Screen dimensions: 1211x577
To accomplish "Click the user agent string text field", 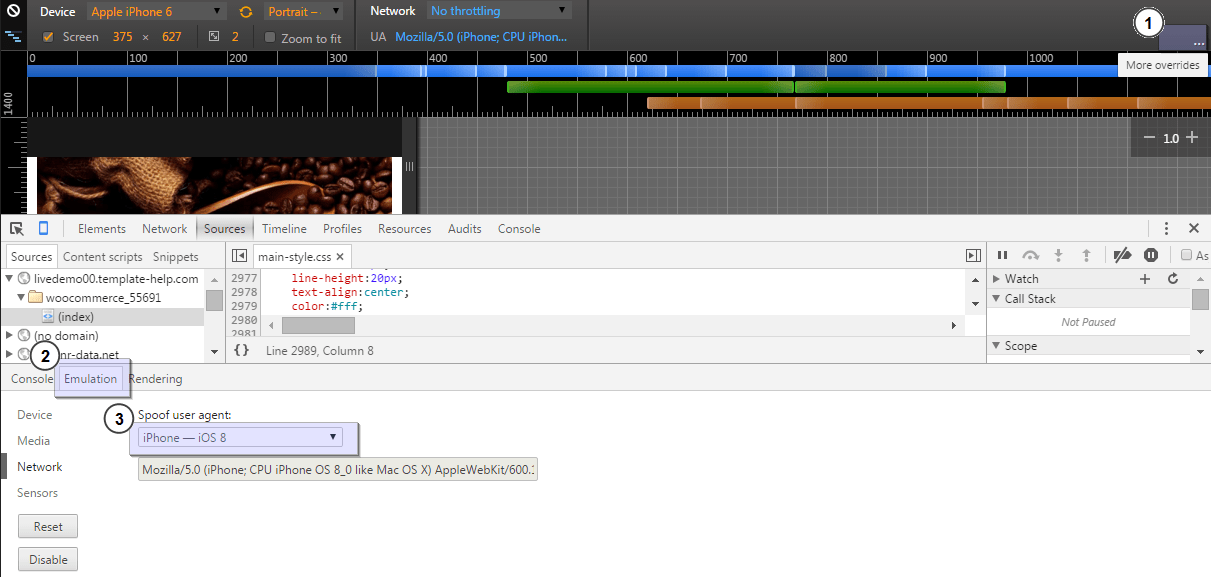I will [338, 470].
